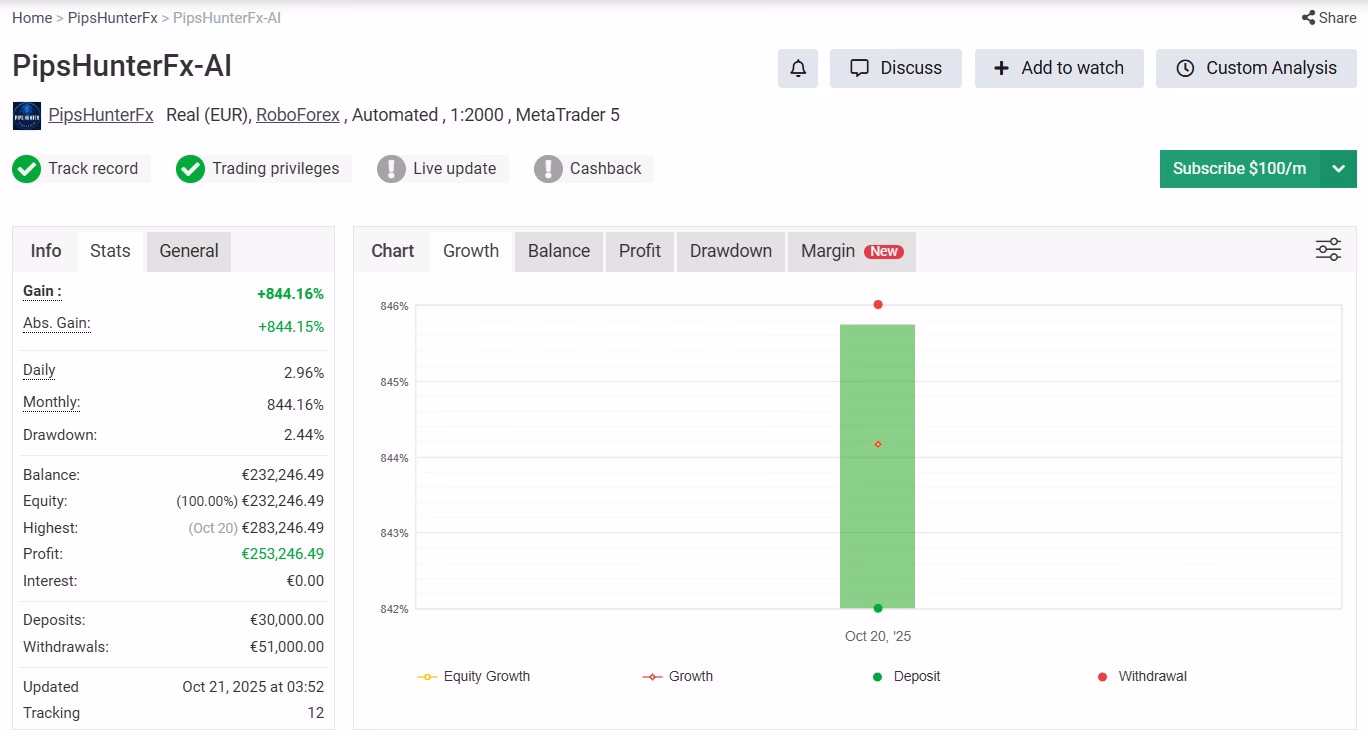Screen dimensions: 1368x736
Task: Open the RoboForex broker link
Action: 298,115
